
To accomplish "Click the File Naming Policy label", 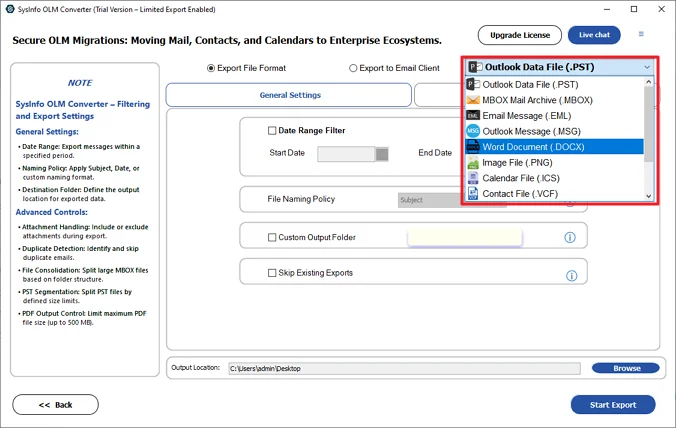I will pyautogui.click(x=301, y=199).
